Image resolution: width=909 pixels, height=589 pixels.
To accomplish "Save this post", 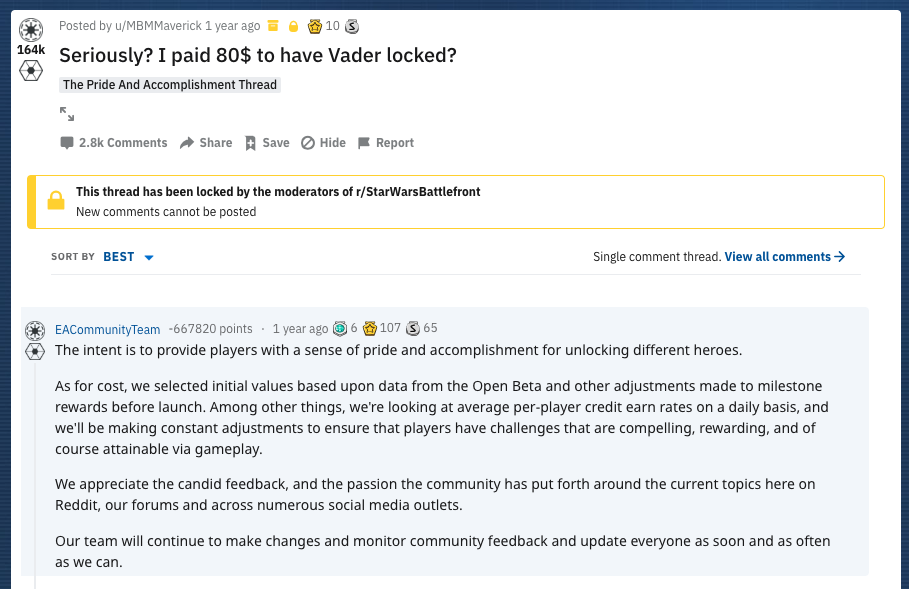I will [267, 143].
